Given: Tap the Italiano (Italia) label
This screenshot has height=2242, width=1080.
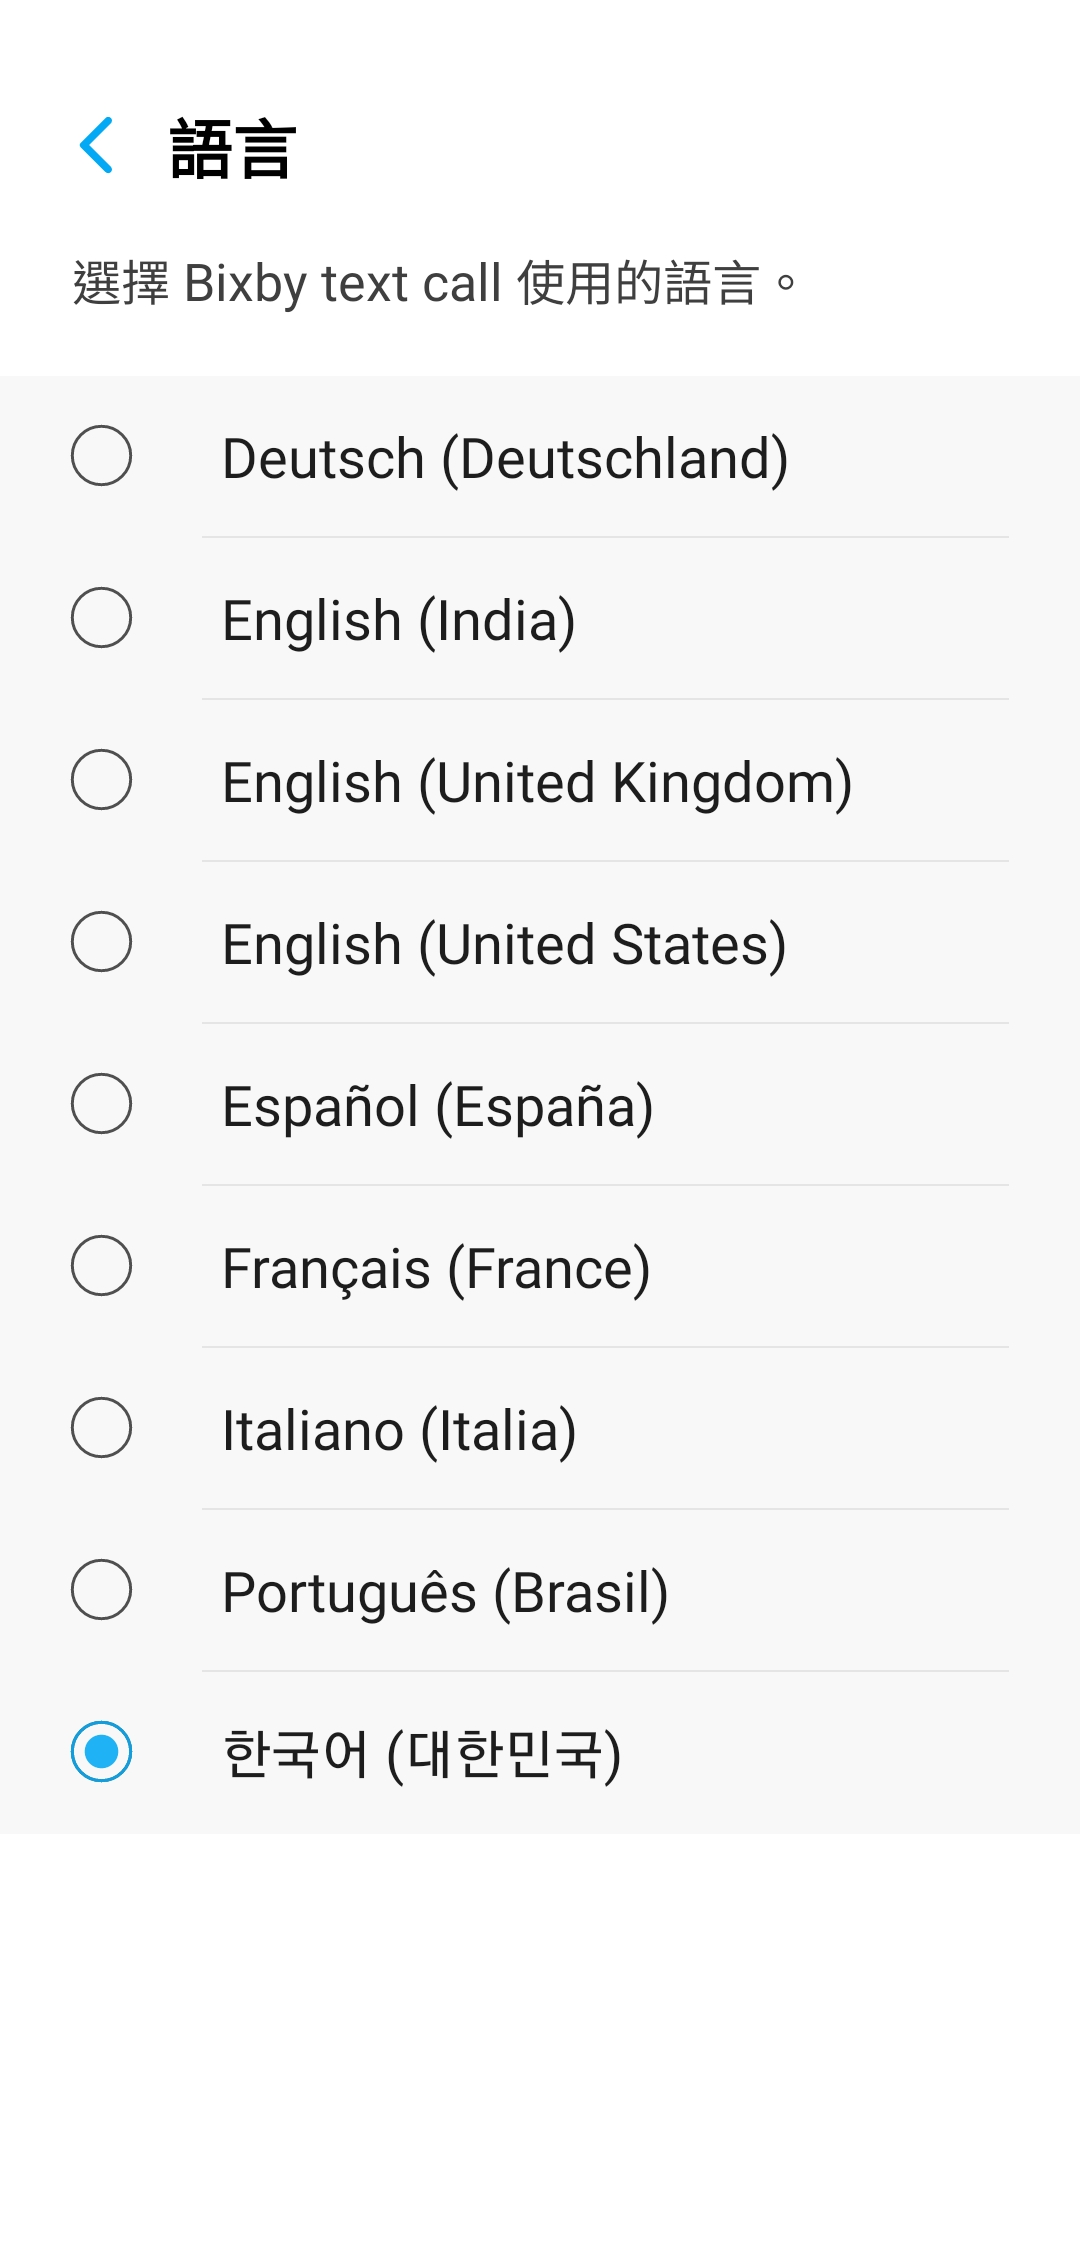Looking at the screenshot, I should coord(399,1431).
